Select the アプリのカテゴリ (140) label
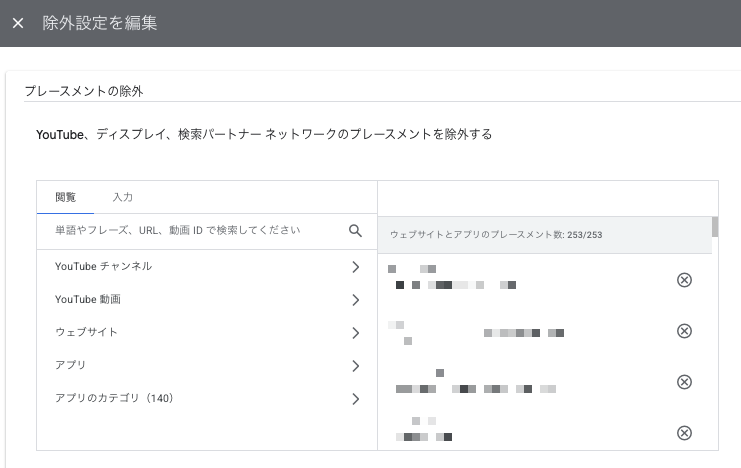741x468 pixels. 114,399
